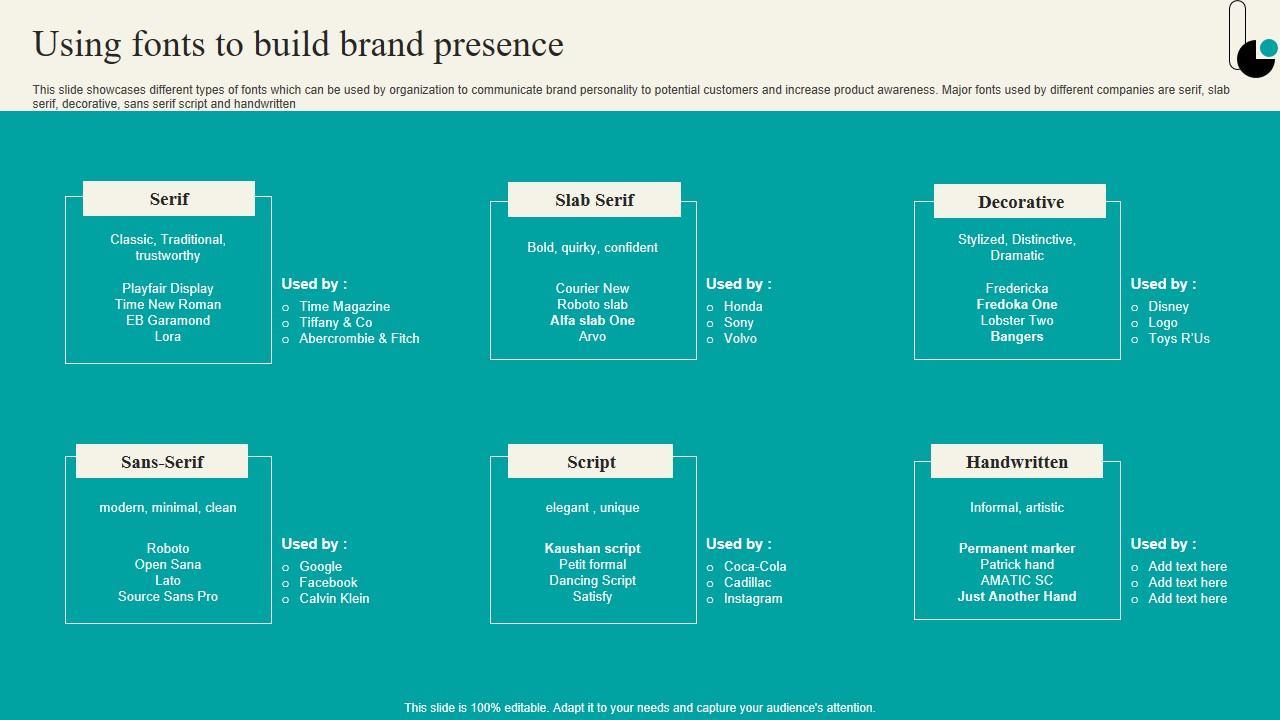This screenshot has width=1280, height=720.
Task: Select the Slab Serif heading label
Action: (594, 200)
